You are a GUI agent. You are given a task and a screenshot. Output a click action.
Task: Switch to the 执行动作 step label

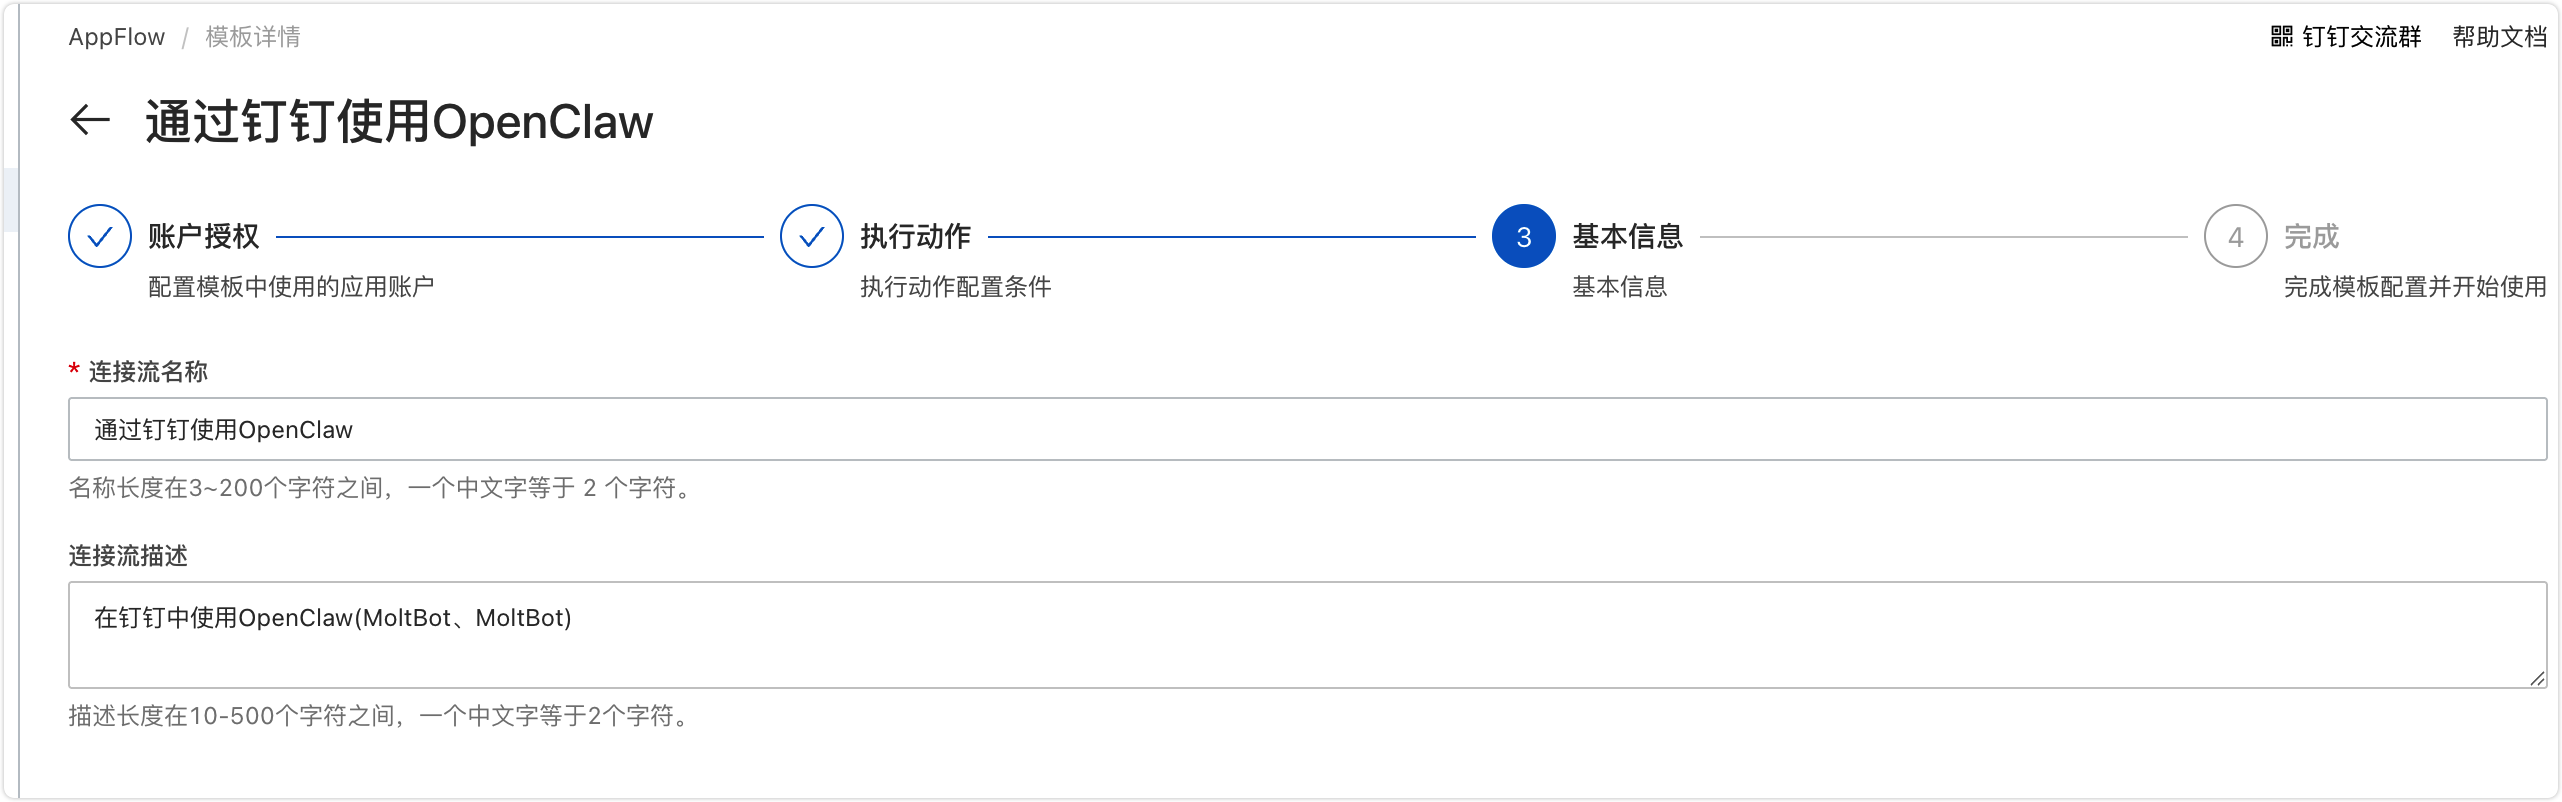coord(916,236)
